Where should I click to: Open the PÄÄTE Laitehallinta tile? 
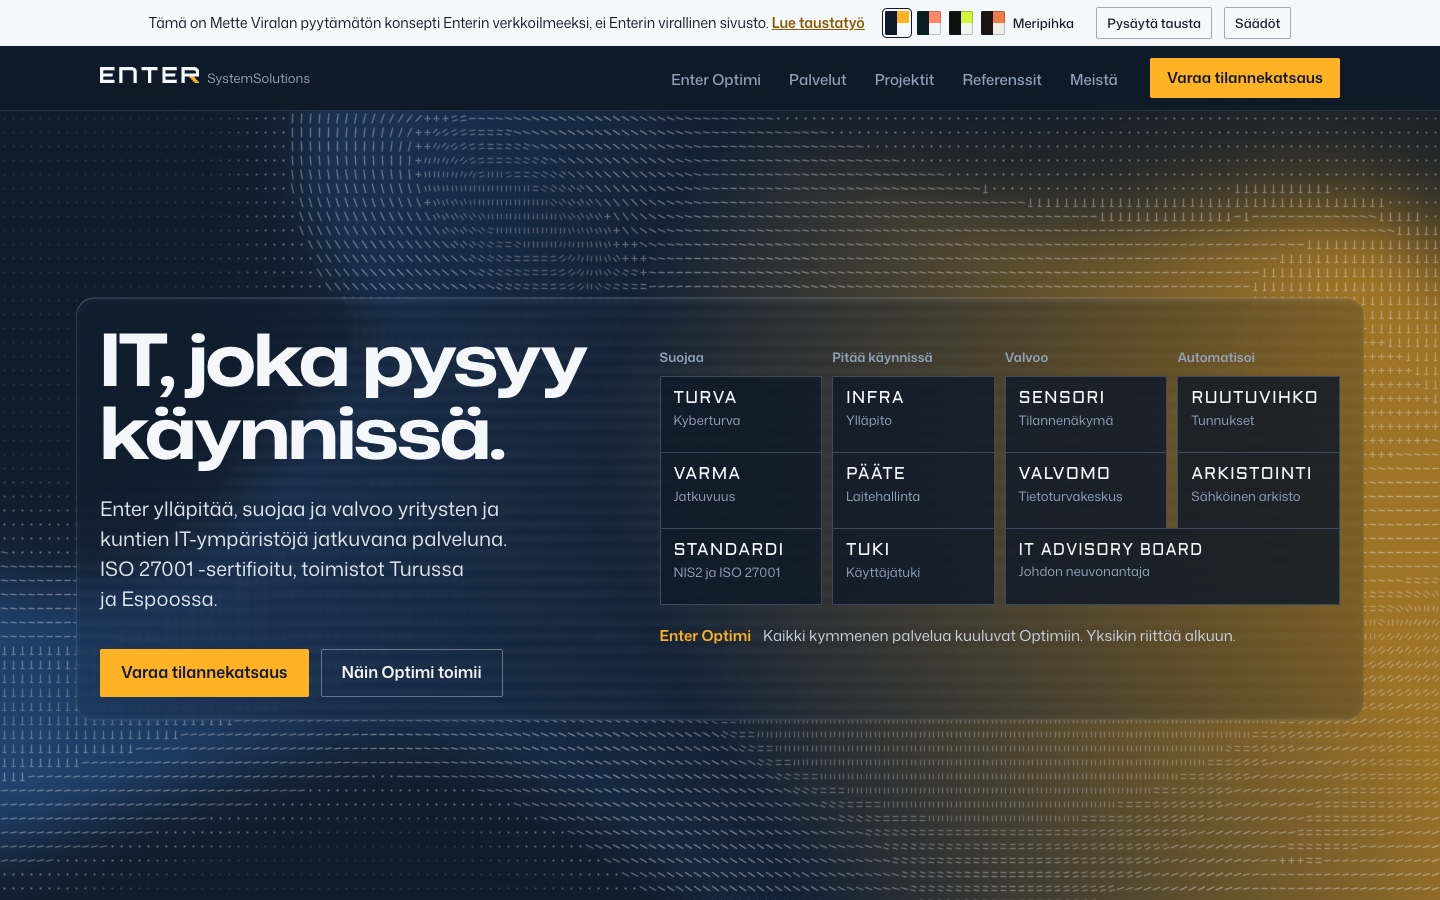913,490
